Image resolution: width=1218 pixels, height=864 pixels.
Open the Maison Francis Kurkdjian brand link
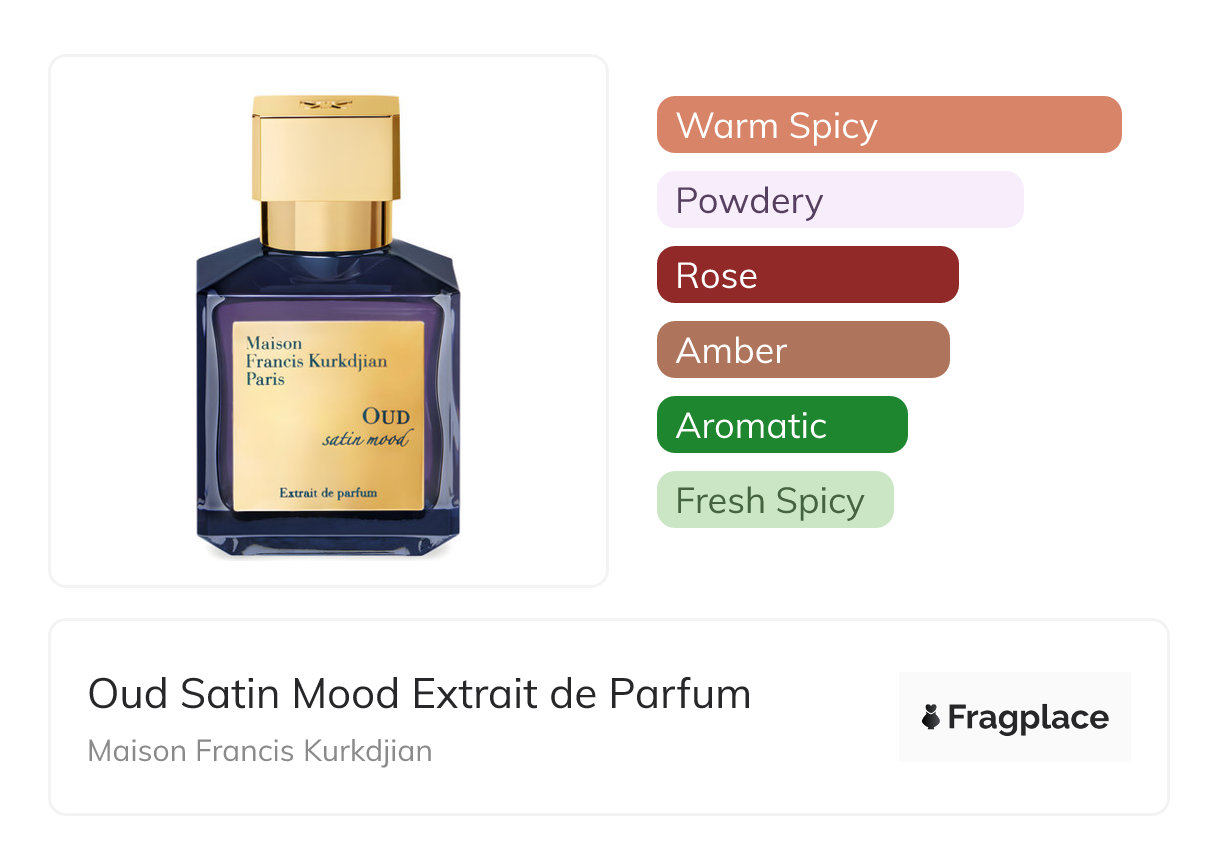260,751
